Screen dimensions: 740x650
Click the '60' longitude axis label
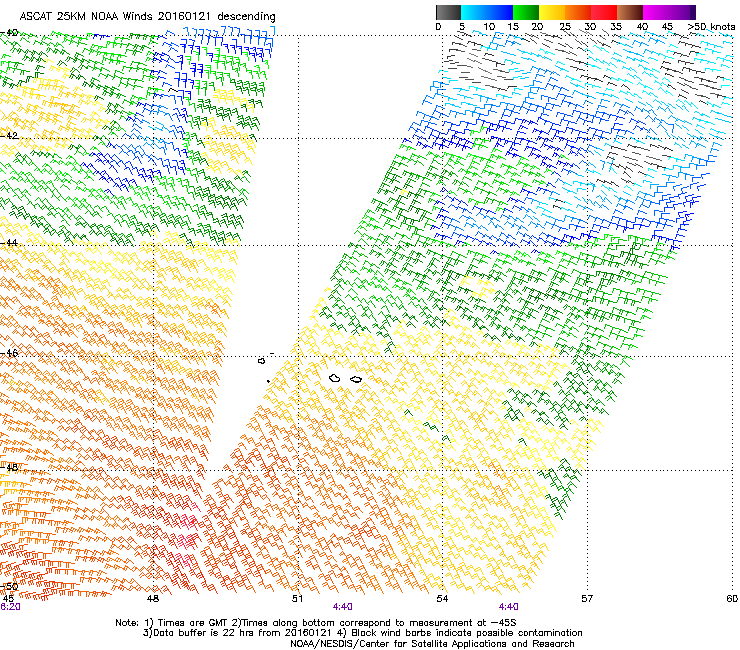point(732,598)
